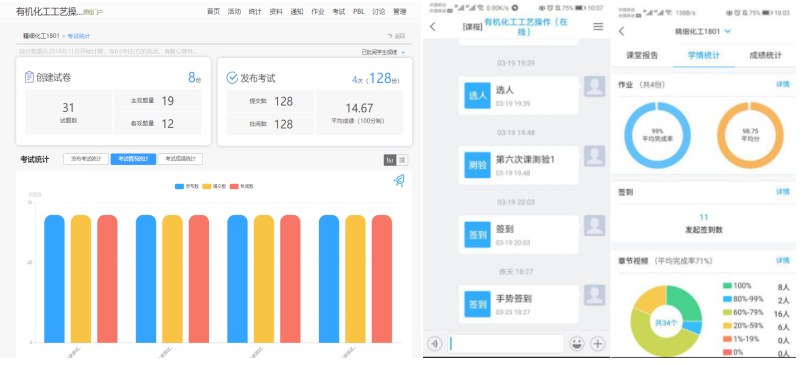The height and width of the screenshot is (365, 806).
Task: Open the 首页 menu in the web top bar
Action: [x=213, y=11]
